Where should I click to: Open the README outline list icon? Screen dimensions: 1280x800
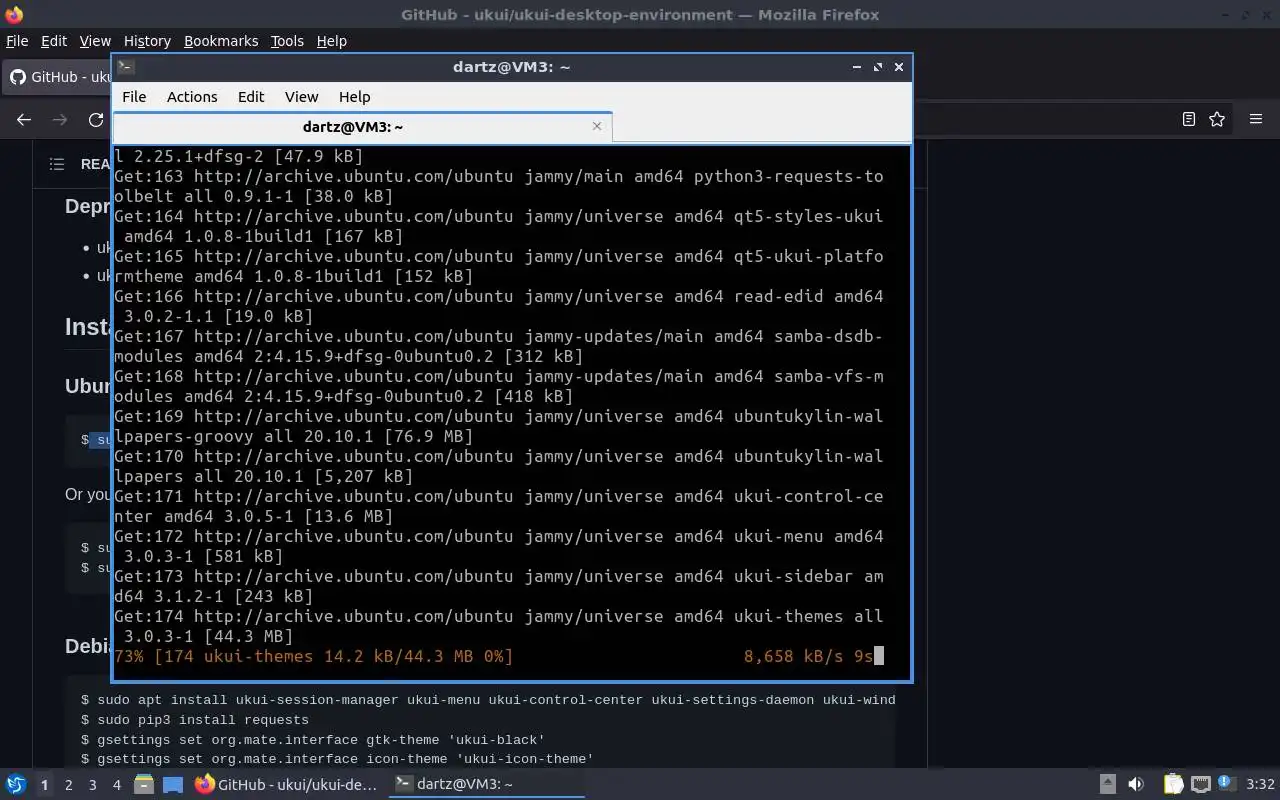pos(57,164)
